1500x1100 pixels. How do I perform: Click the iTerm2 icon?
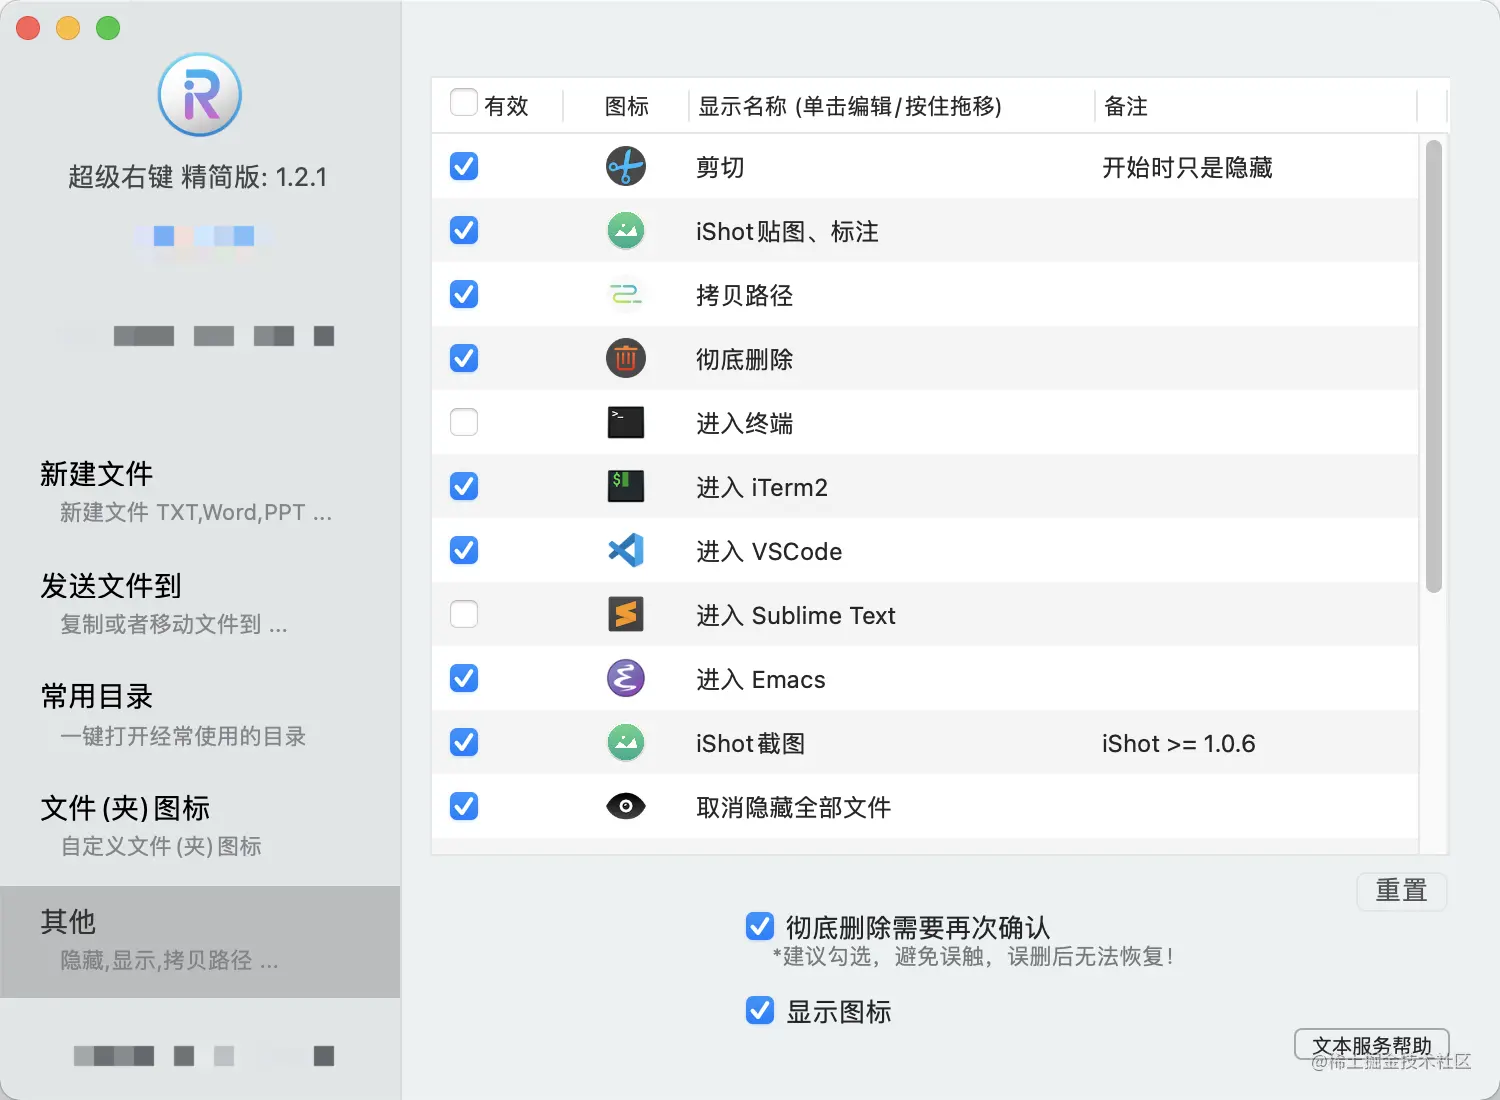[x=626, y=486]
